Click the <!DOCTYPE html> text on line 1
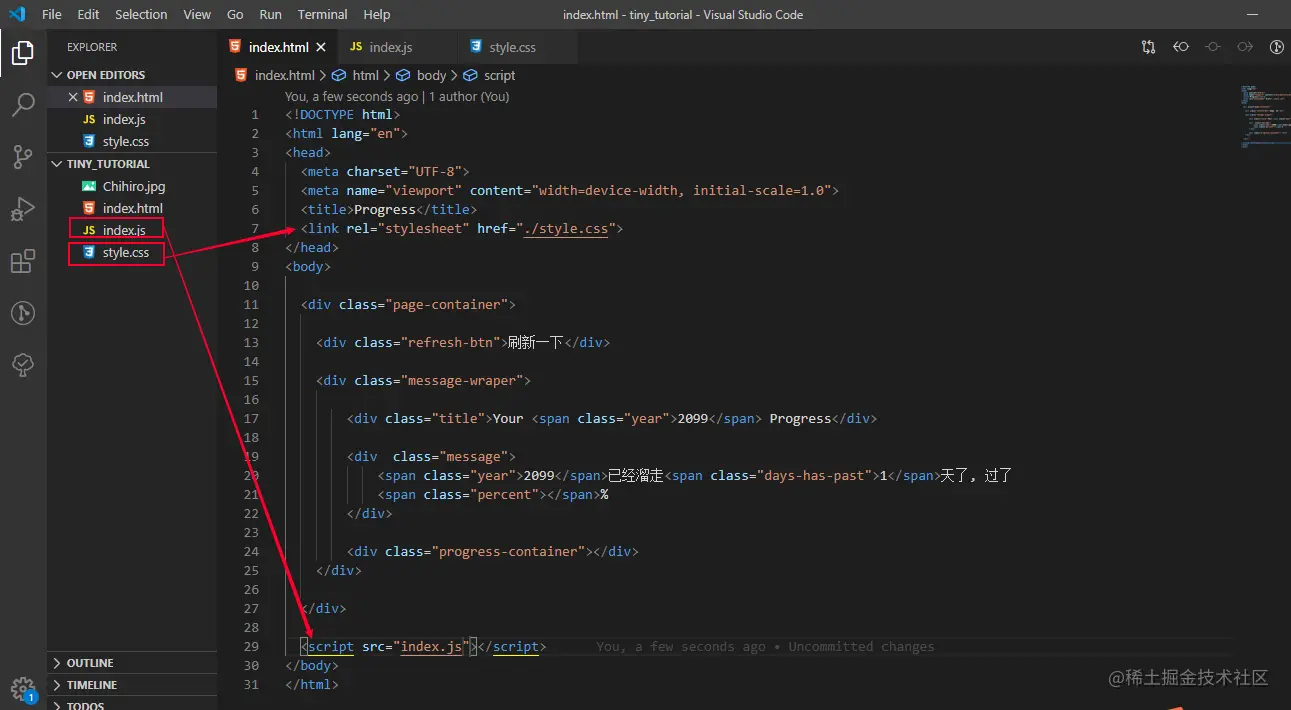1291x710 pixels. [343, 115]
